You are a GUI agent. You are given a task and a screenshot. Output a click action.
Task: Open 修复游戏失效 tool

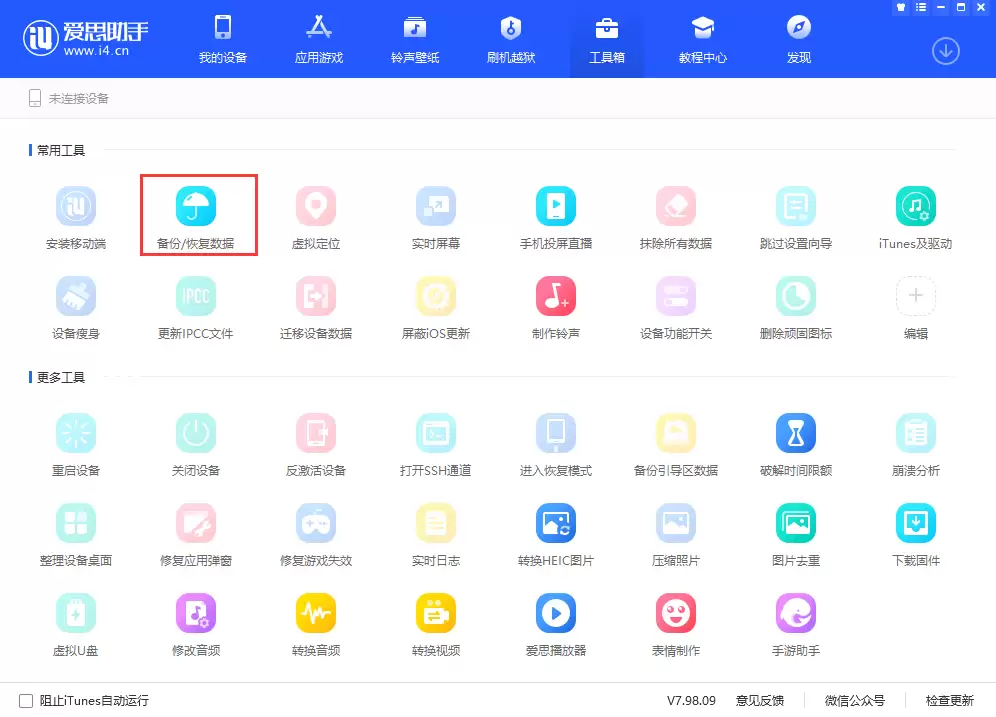pyautogui.click(x=316, y=535)
